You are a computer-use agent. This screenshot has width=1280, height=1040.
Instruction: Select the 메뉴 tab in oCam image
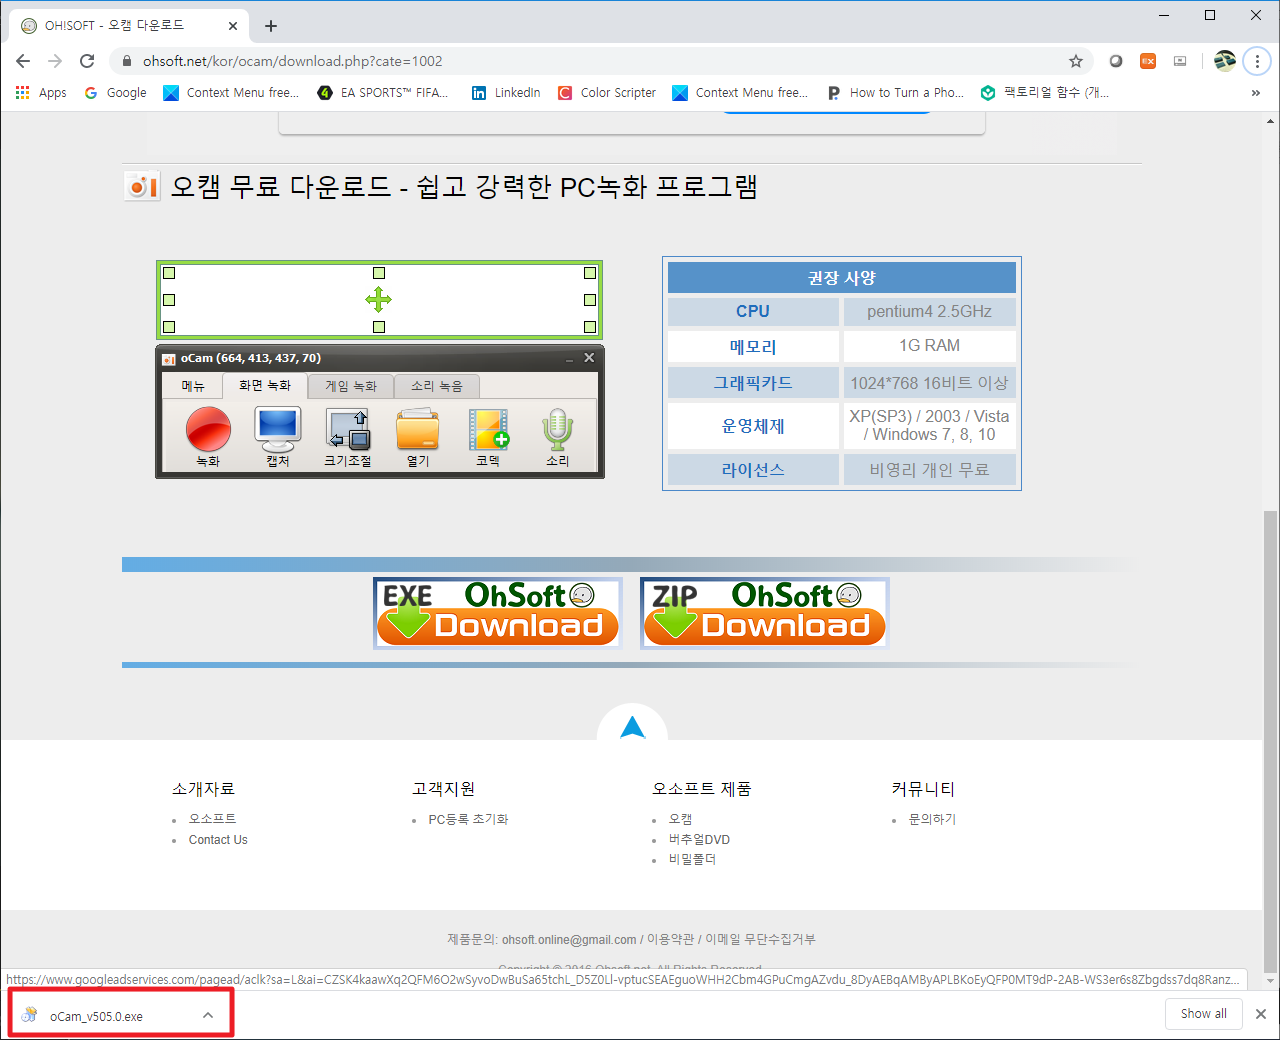click(x=193, y=386)
